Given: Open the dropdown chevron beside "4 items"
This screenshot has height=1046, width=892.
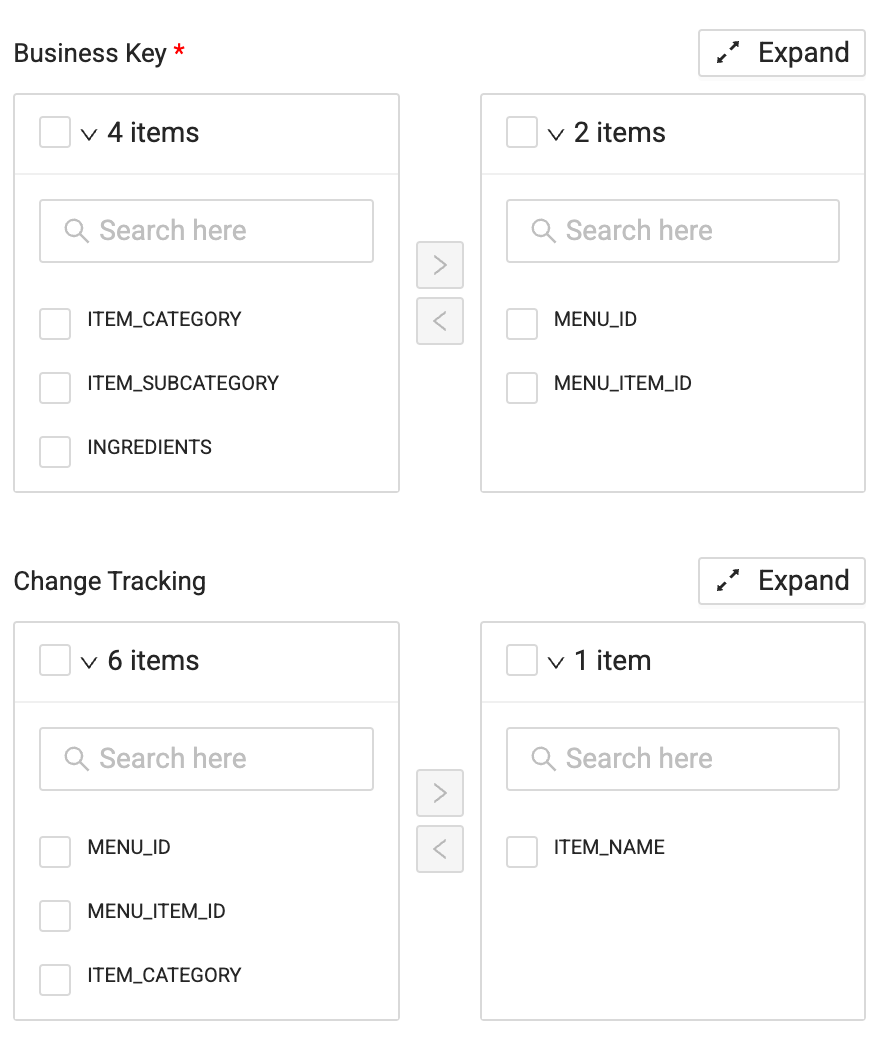Looking at the screenshot, I should coord(89,134).
